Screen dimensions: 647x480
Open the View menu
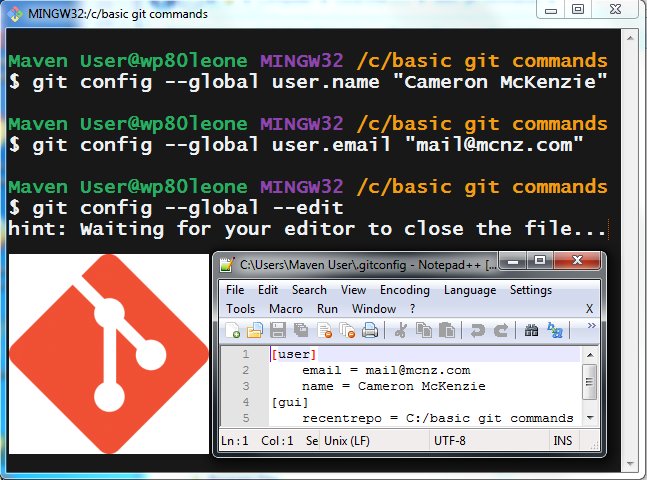coord(353,290)
